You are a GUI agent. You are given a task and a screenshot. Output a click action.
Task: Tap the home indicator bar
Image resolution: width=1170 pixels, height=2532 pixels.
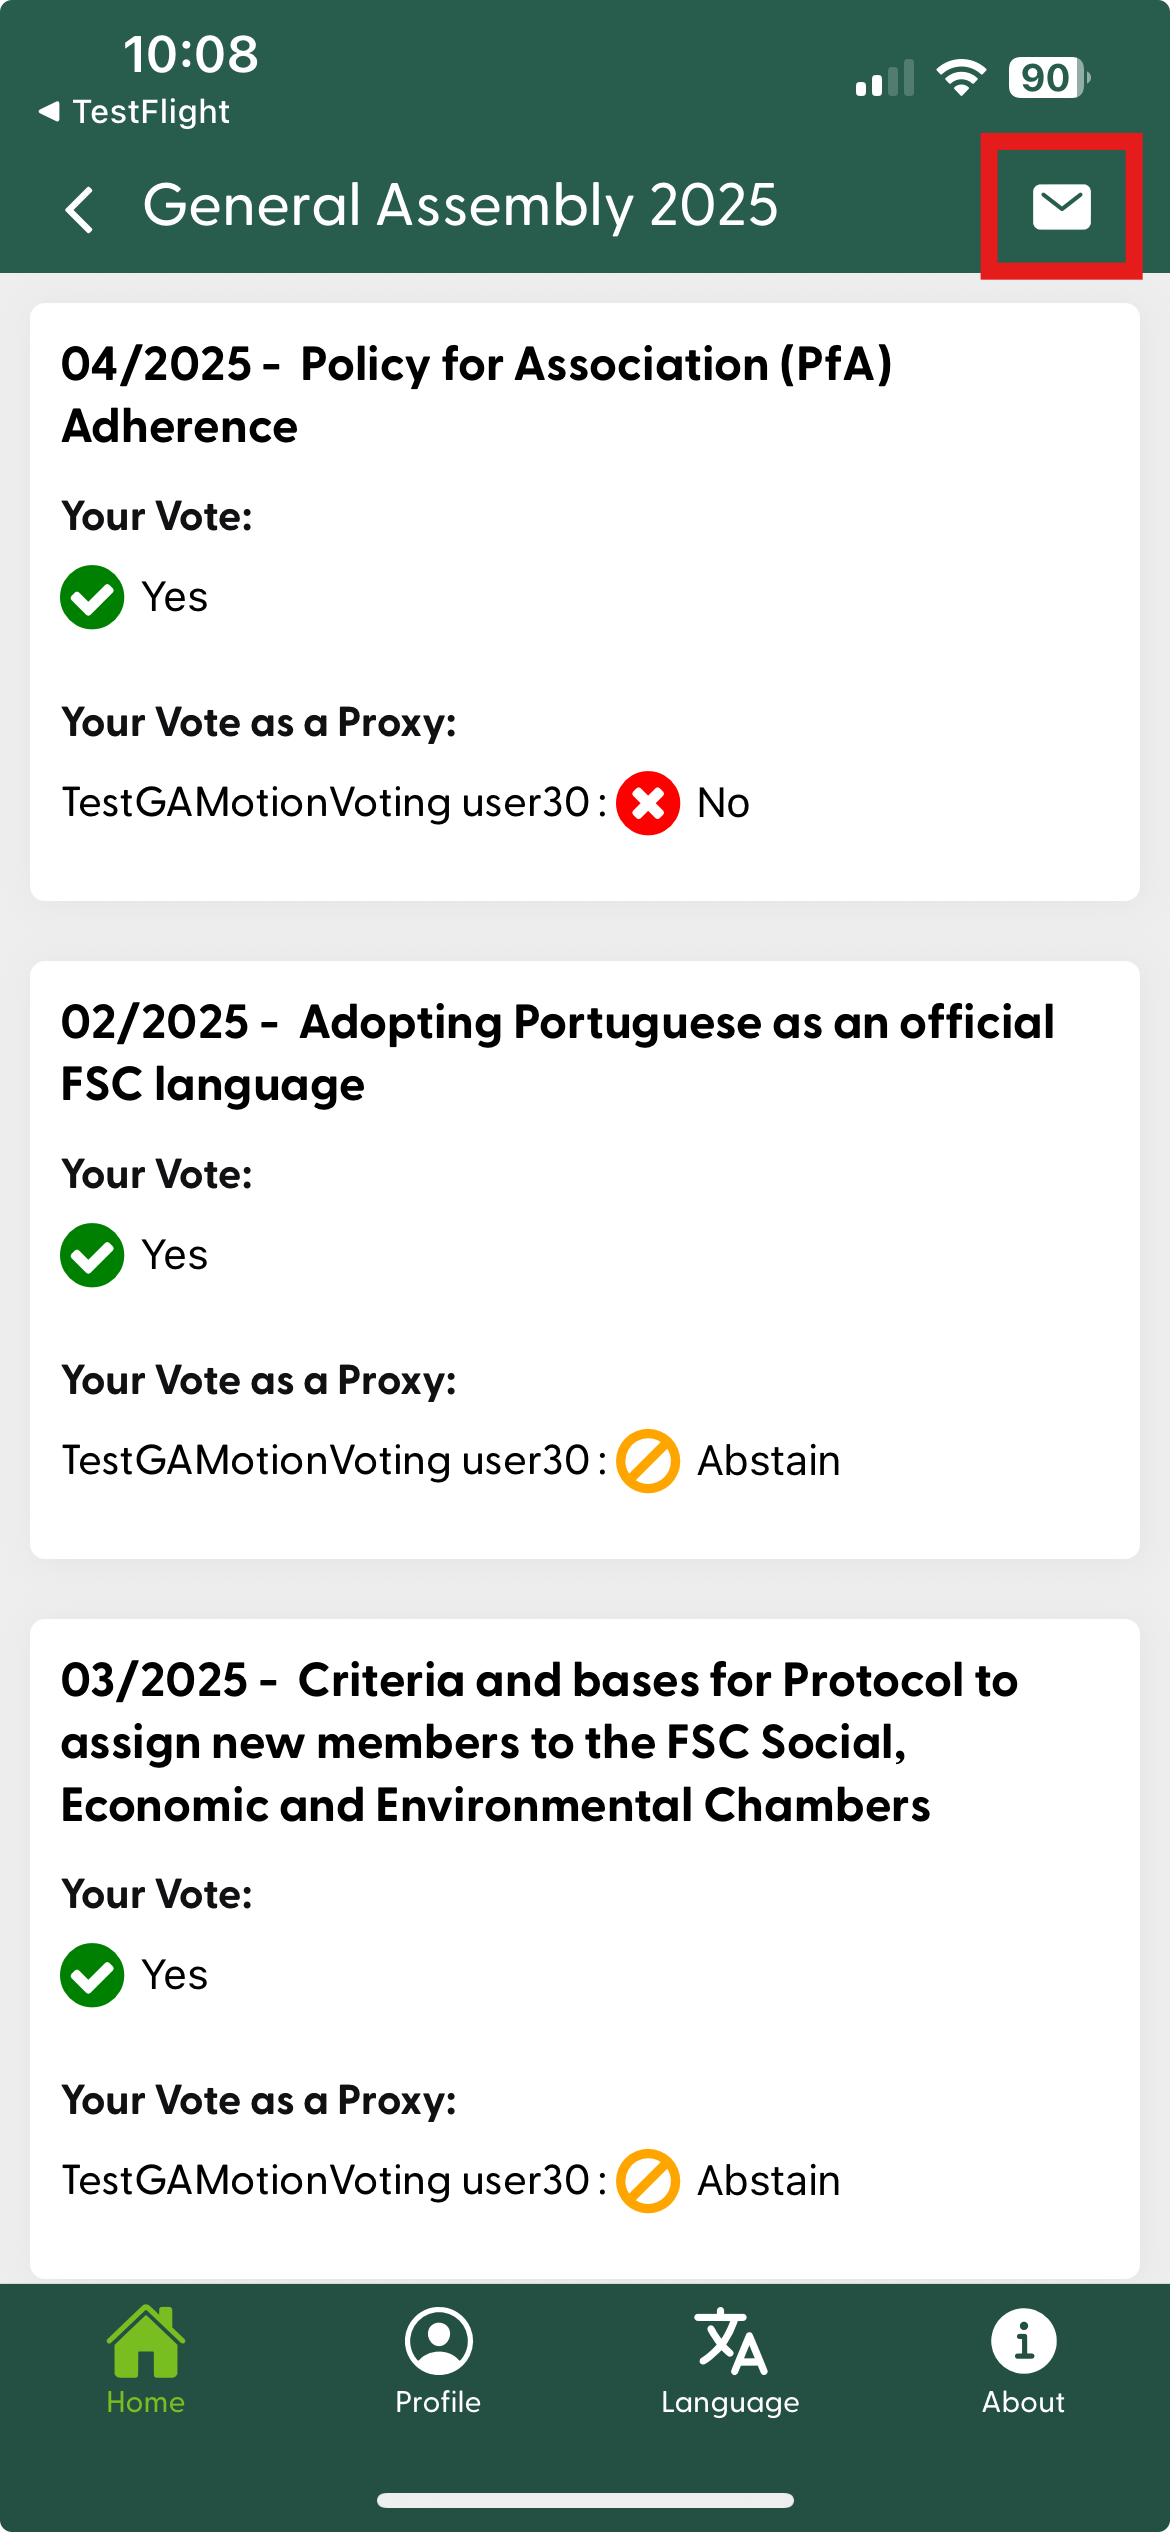[x=585, y=2500]
